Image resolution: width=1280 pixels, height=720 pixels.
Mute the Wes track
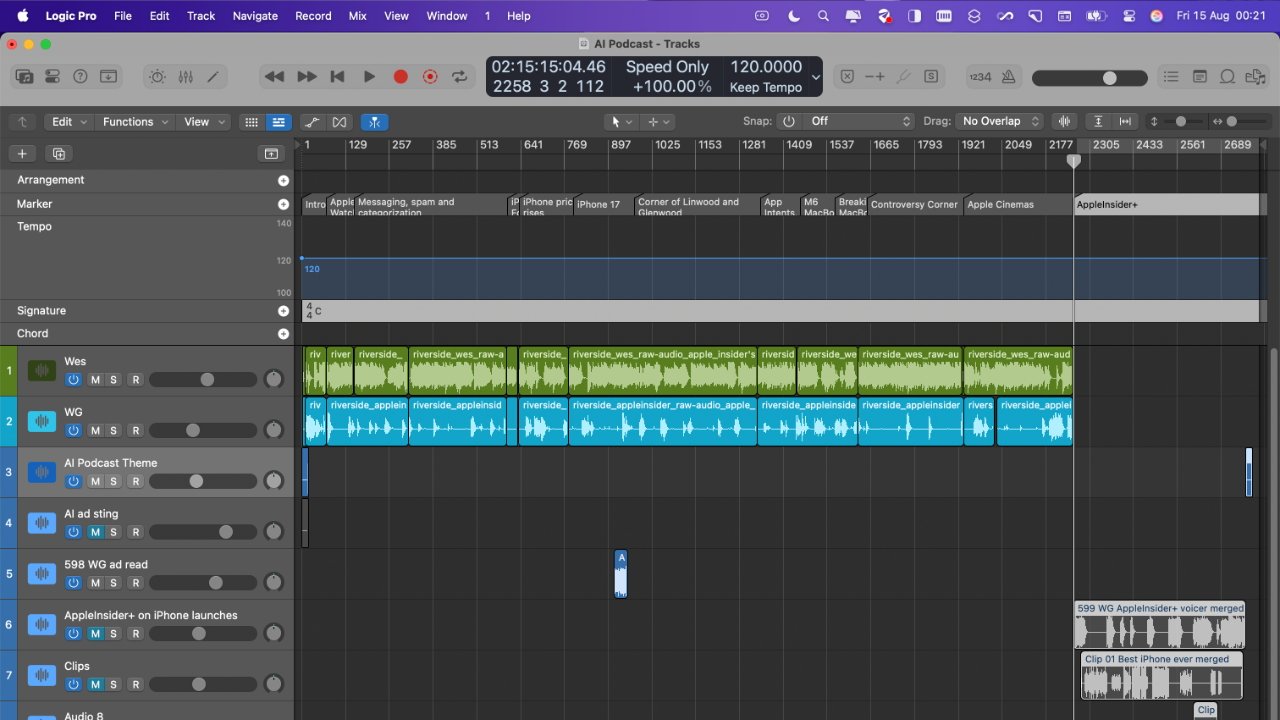pos(95,379)
